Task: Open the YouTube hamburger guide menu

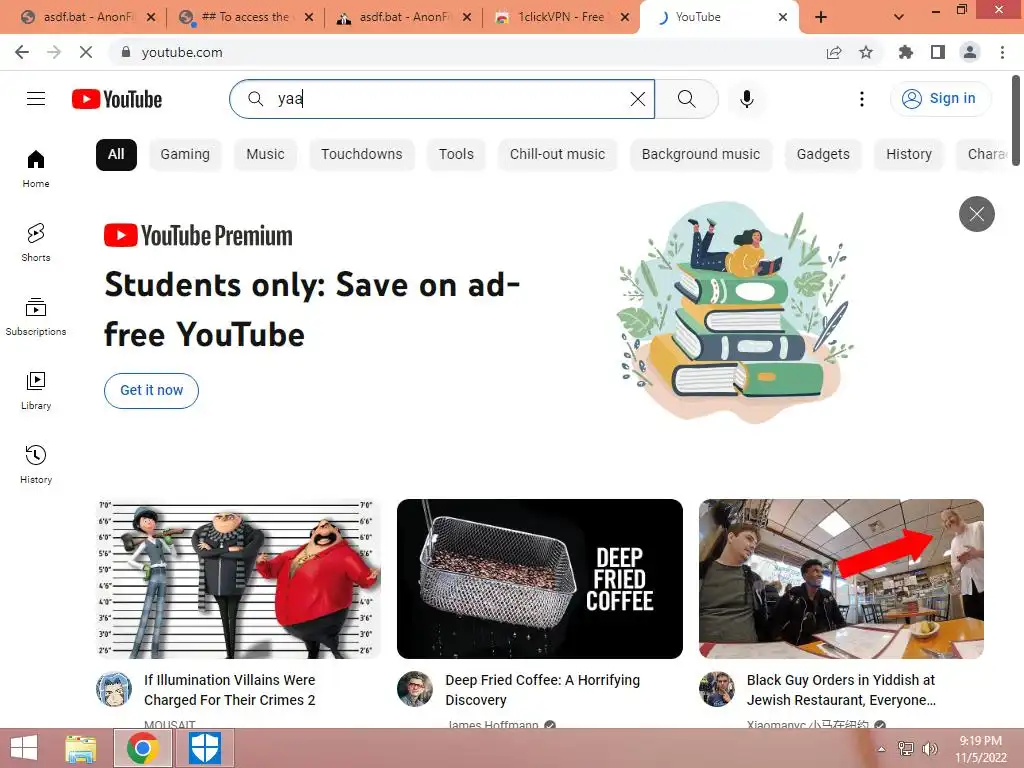Action: [x=36, y=99]
